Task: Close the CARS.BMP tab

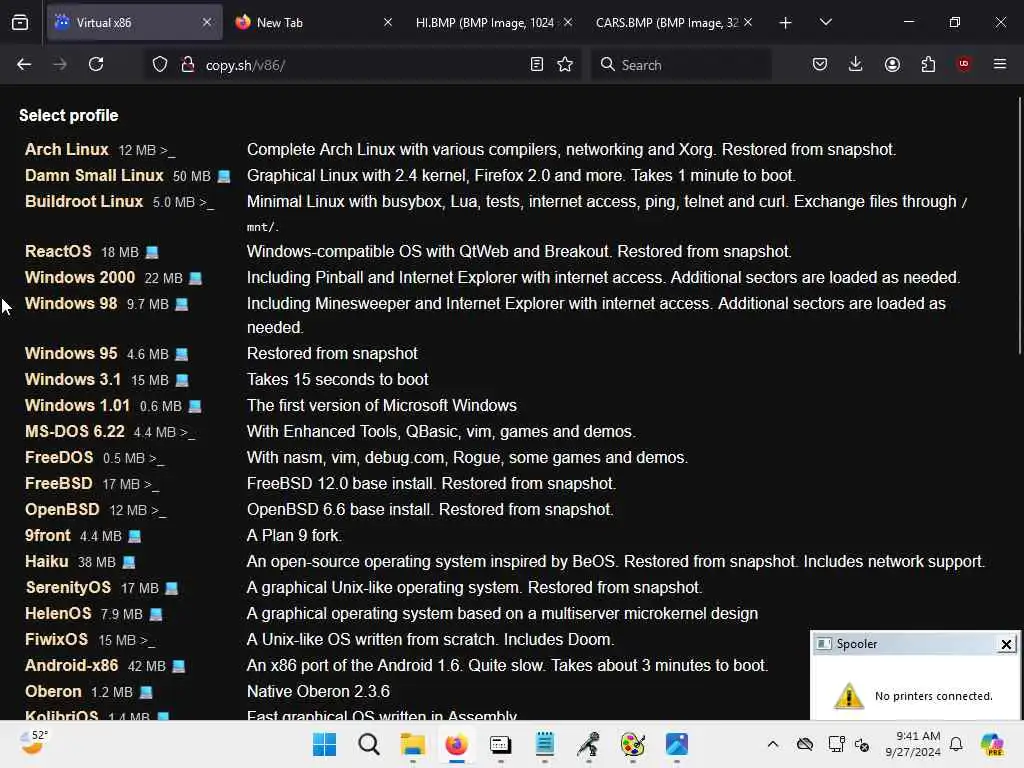Action: (x=748, y=22)
